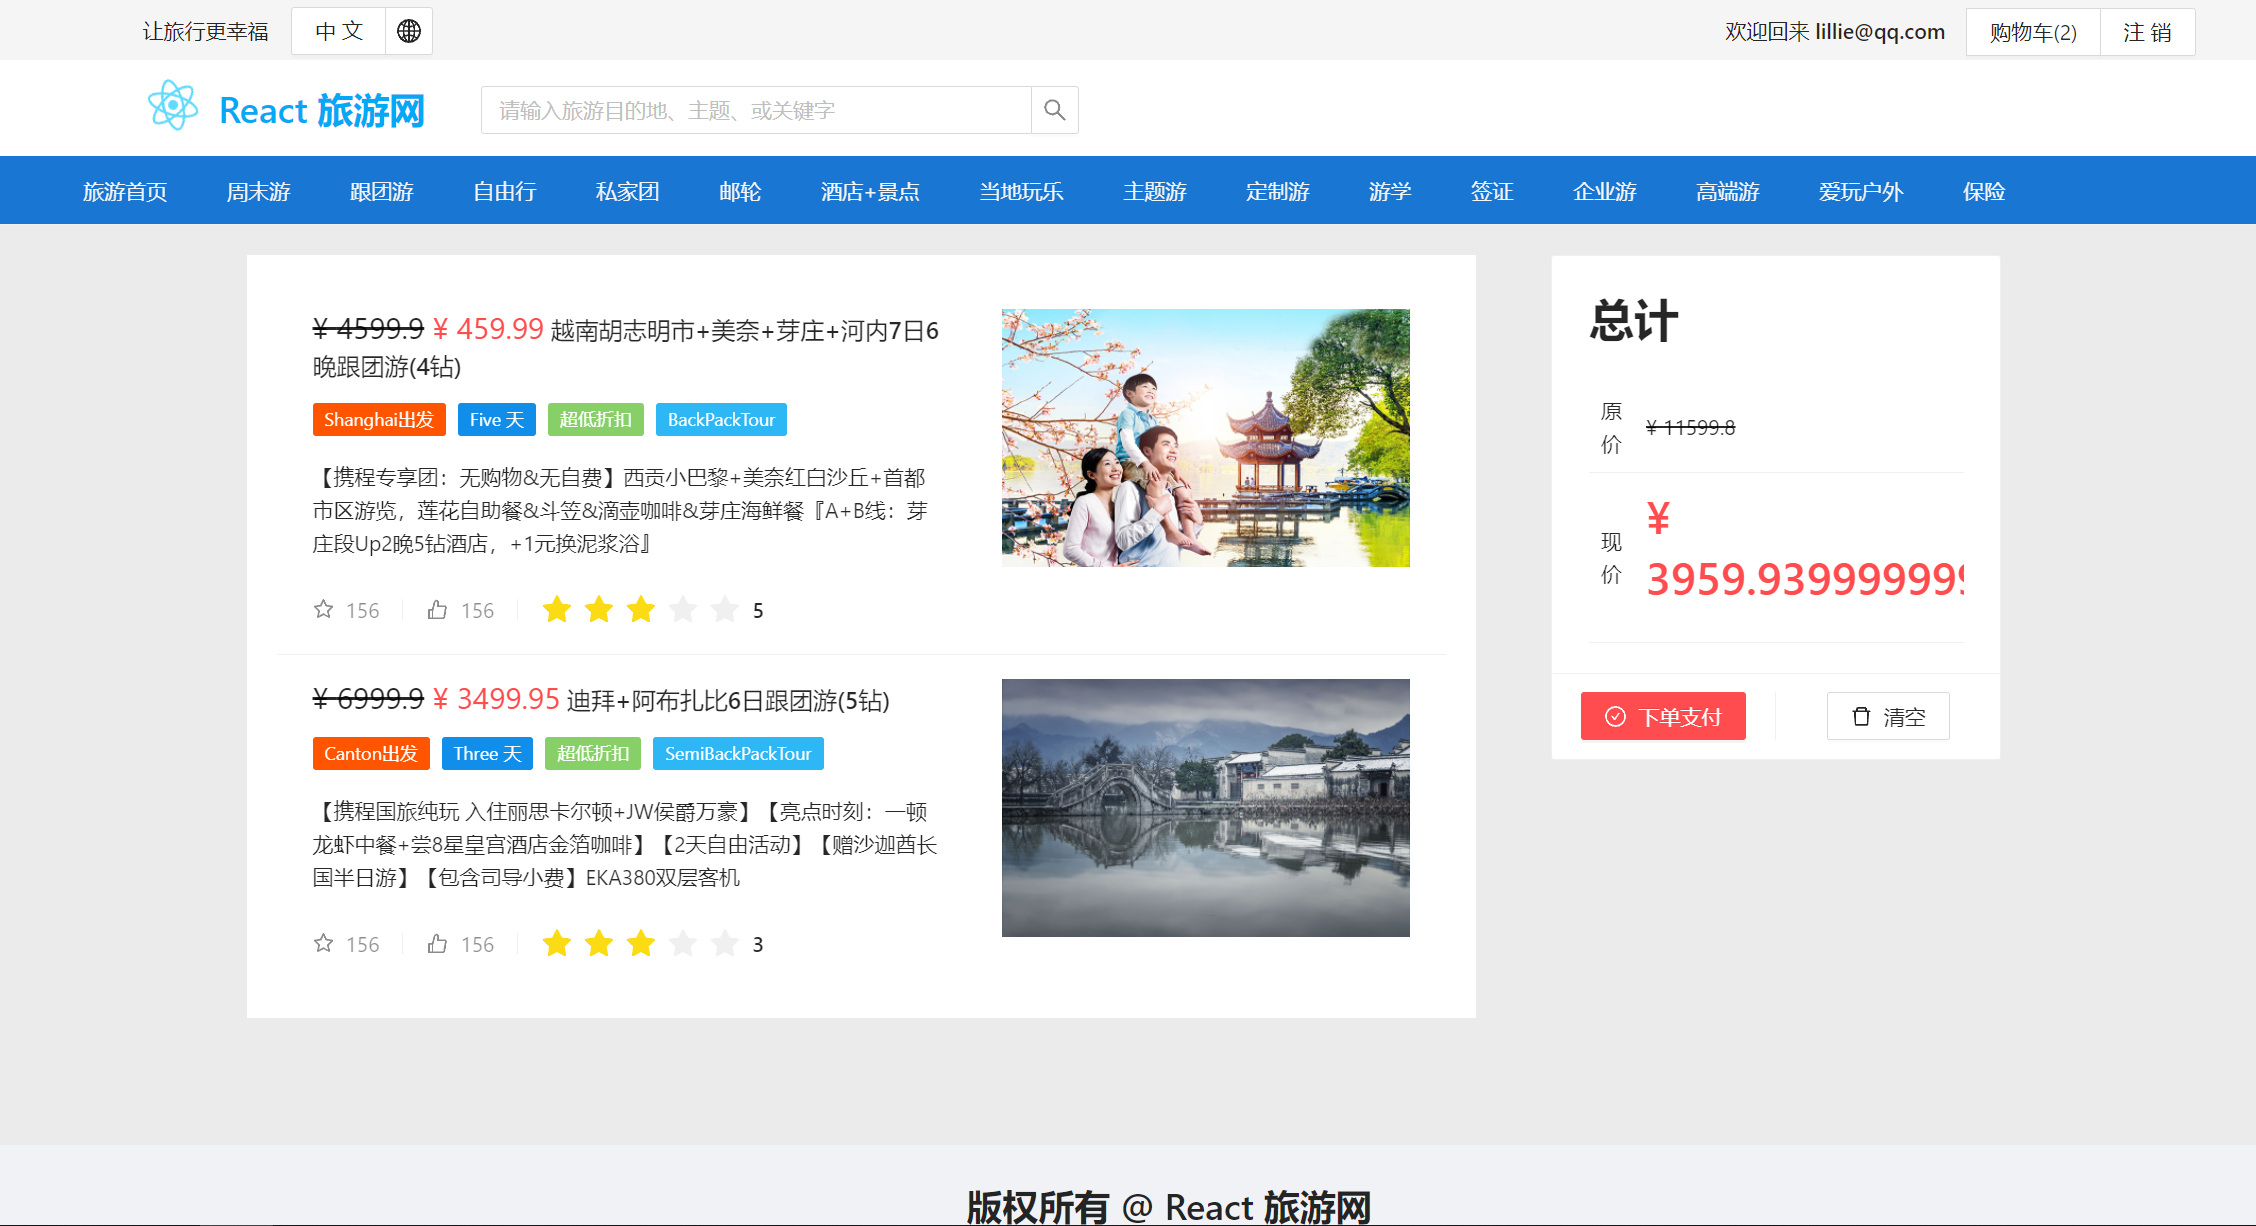The image size is (2256, 1226).
Task: Open the 邮轮 navigation menu item
Action: (740, 191)
